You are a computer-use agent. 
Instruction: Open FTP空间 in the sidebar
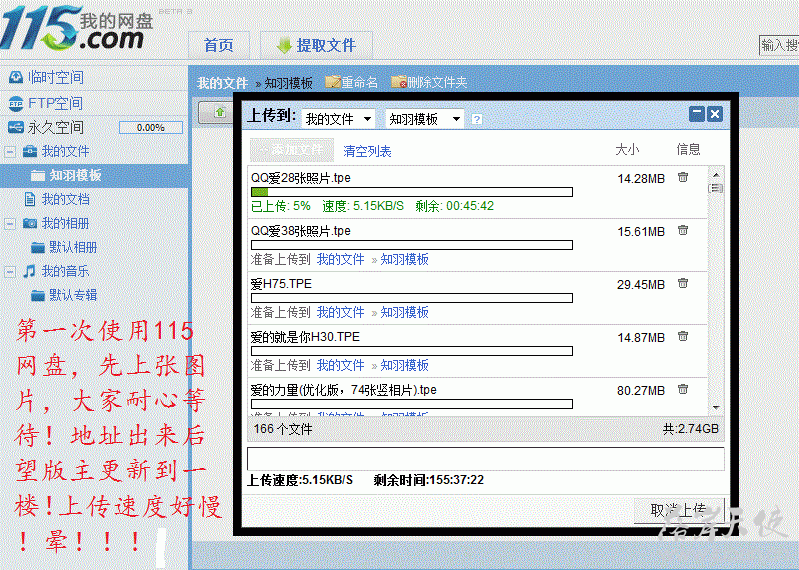click(x=55, y=103)
